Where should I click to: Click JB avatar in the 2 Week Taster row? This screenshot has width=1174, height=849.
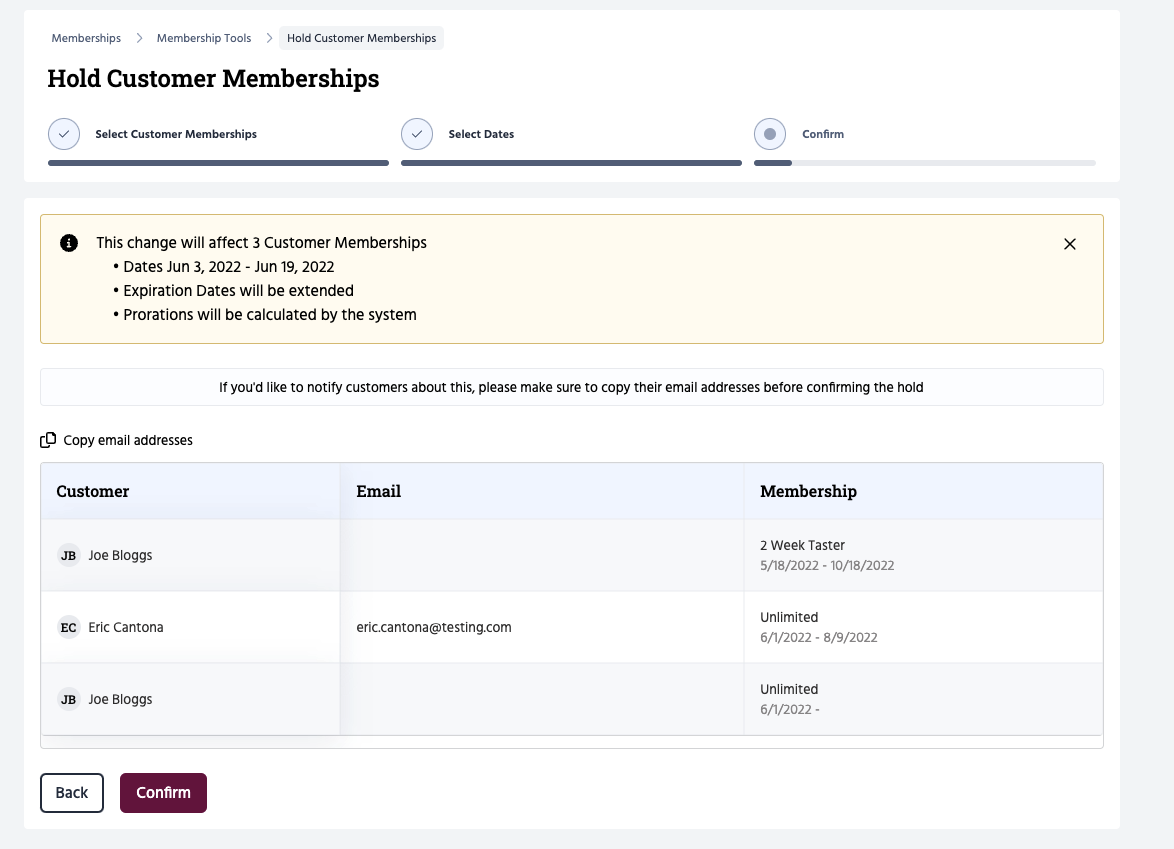(68, 556)
